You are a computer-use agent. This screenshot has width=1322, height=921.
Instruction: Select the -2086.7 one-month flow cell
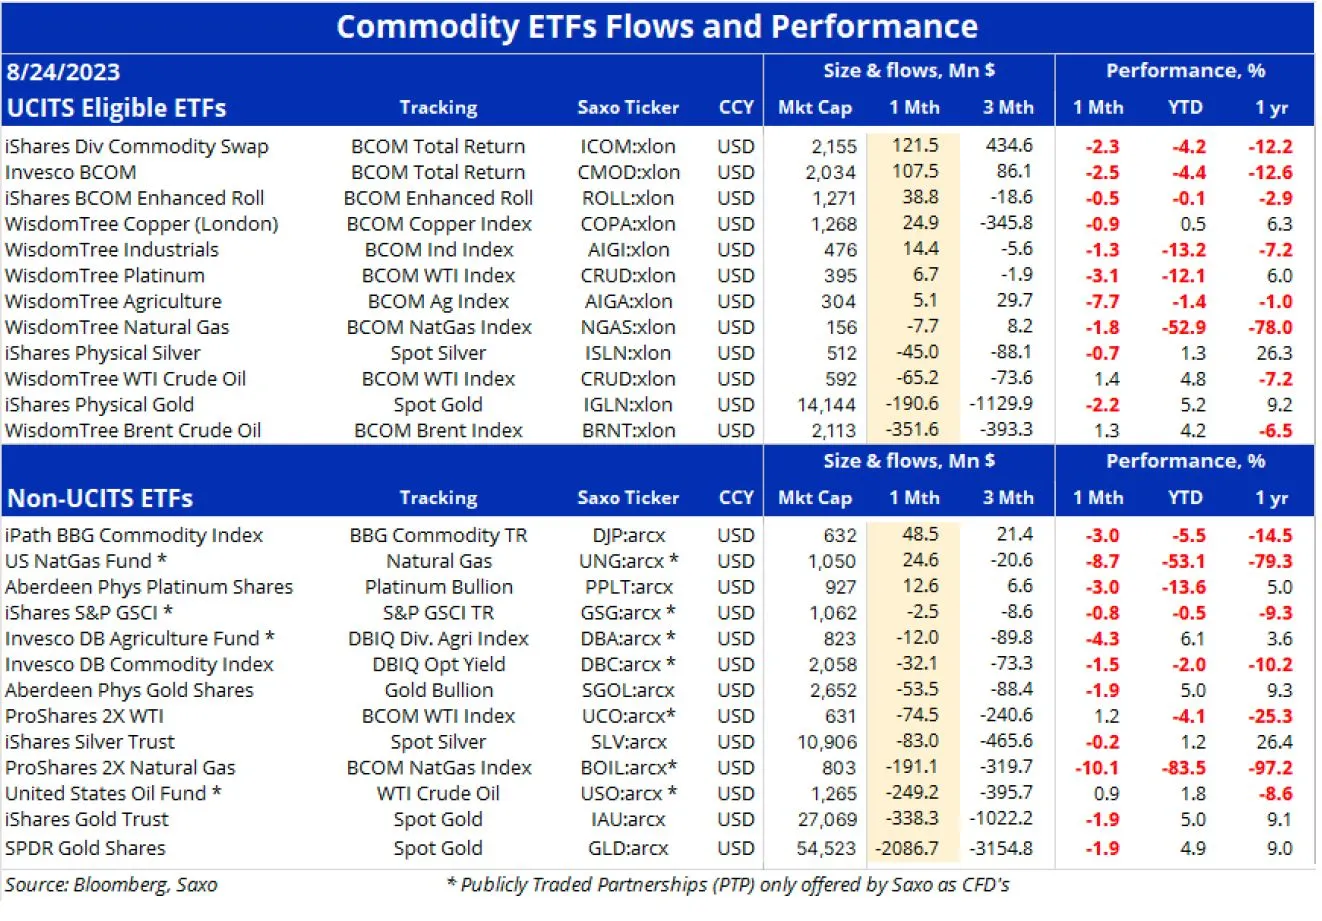[907, 848]
